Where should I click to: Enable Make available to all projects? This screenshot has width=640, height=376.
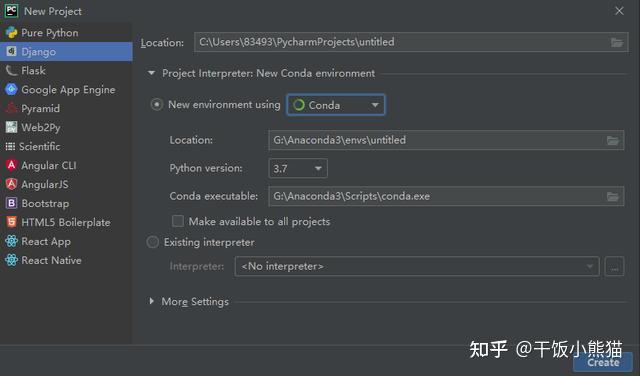tap(178, 221)
